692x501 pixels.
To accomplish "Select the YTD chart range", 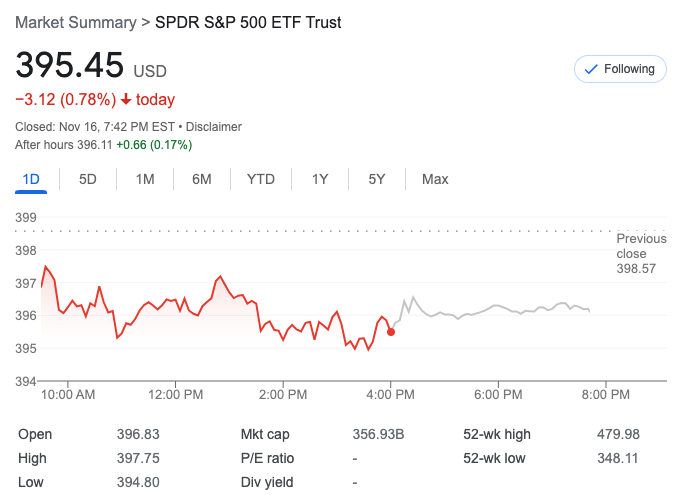I will pos(261,179).
